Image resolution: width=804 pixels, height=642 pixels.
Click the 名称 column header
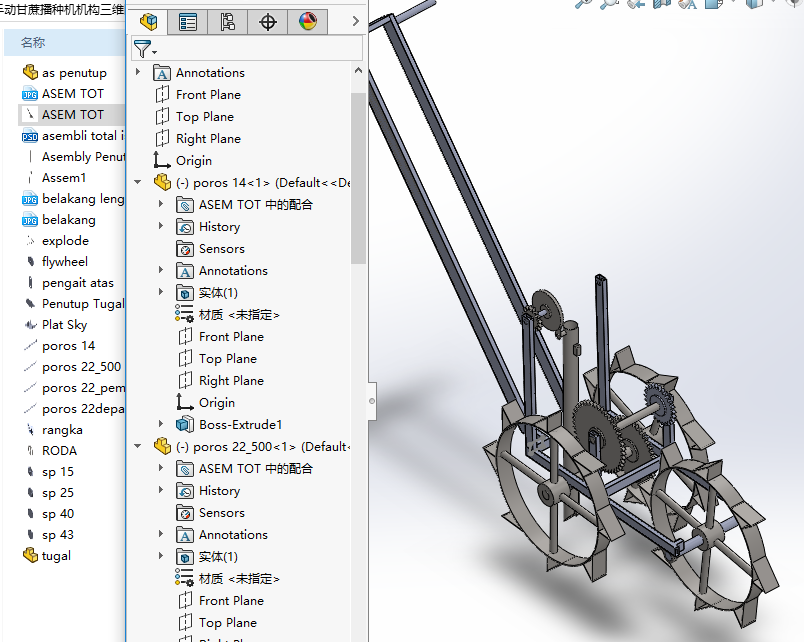pos(33,43)
